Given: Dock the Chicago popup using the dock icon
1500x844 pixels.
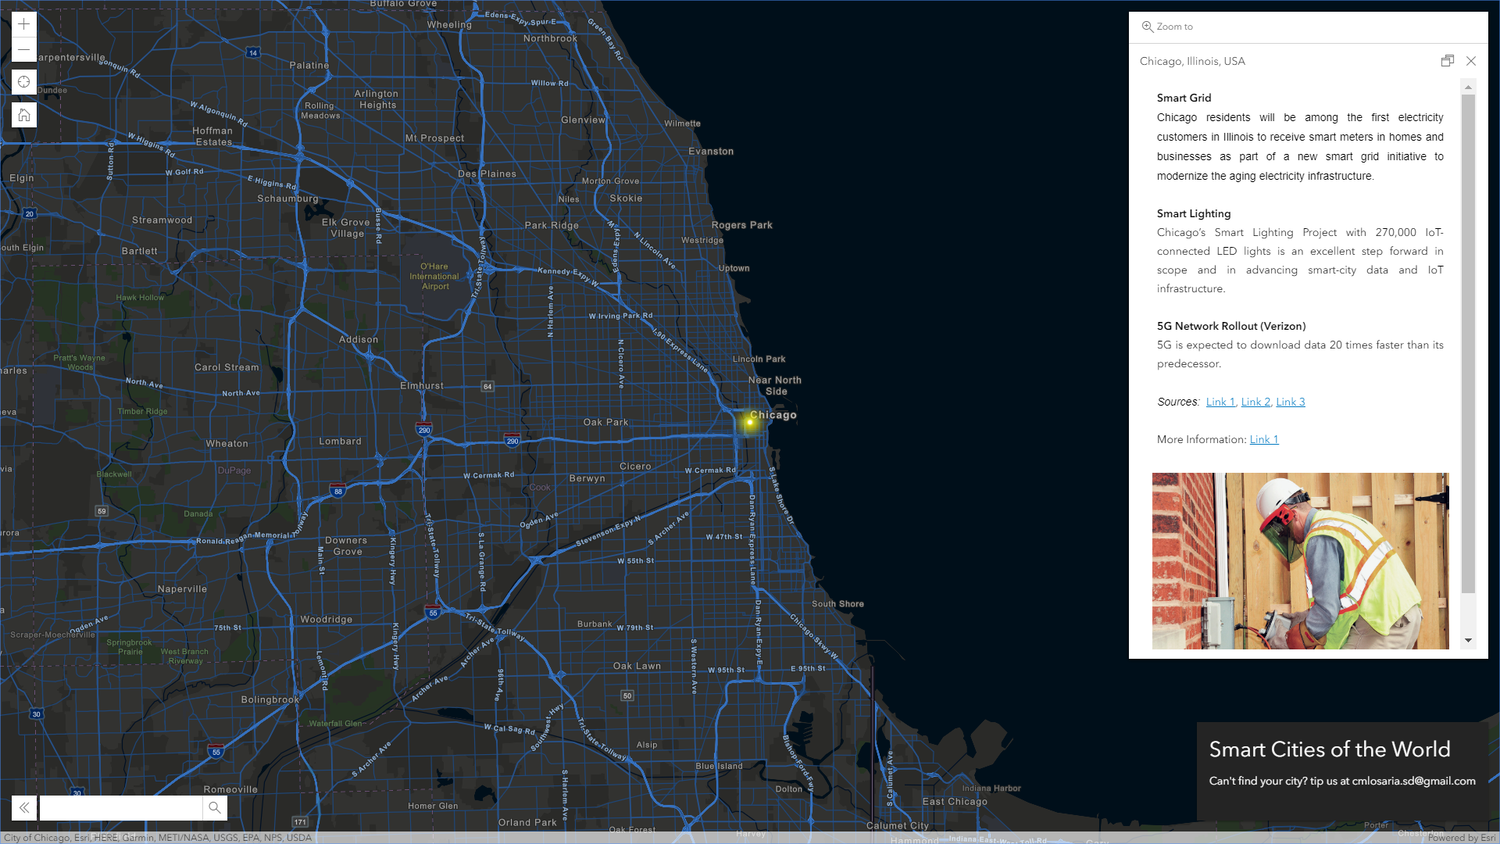Looking at the screenshot, I should pyautogui.click(x=1447, y=60).
